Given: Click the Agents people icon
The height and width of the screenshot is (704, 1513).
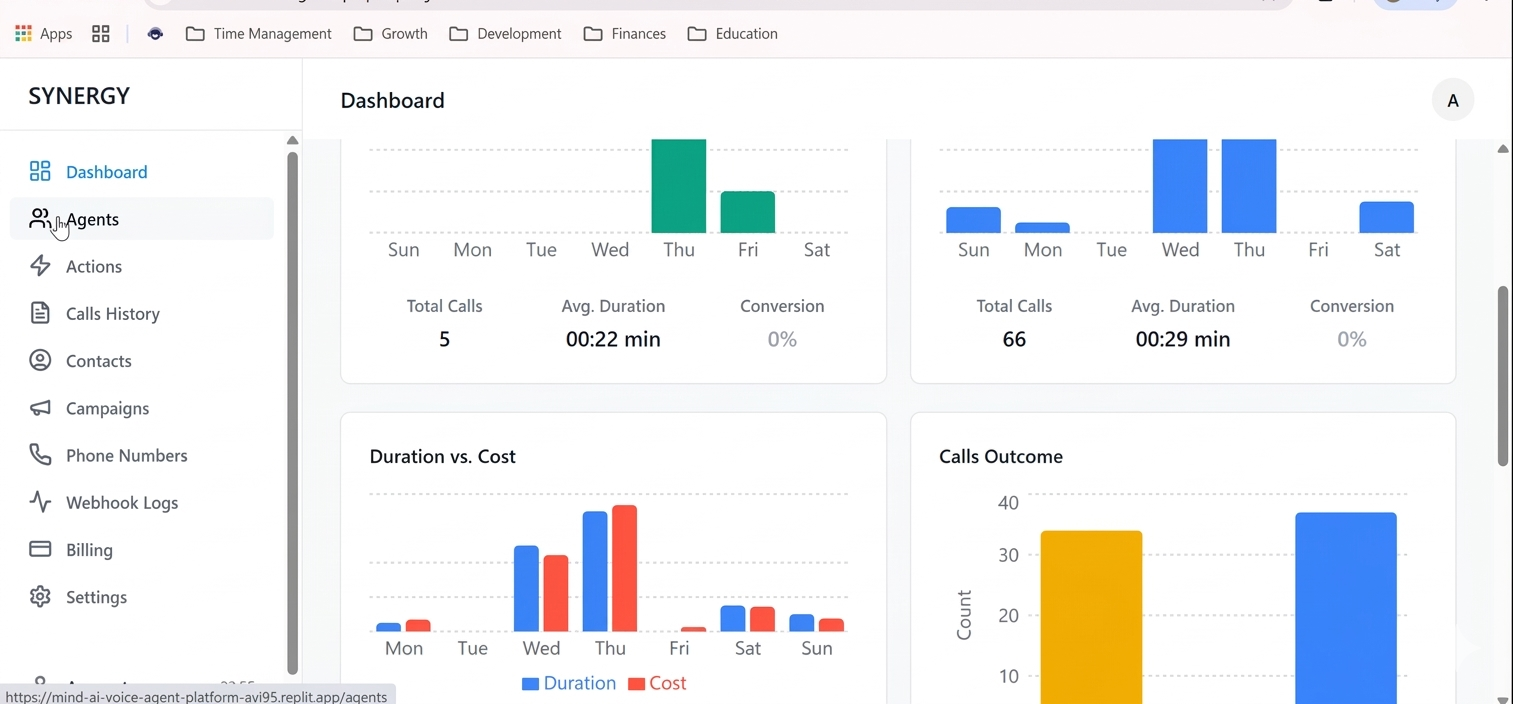Looking at the screenshot, I should pos(40,219).
